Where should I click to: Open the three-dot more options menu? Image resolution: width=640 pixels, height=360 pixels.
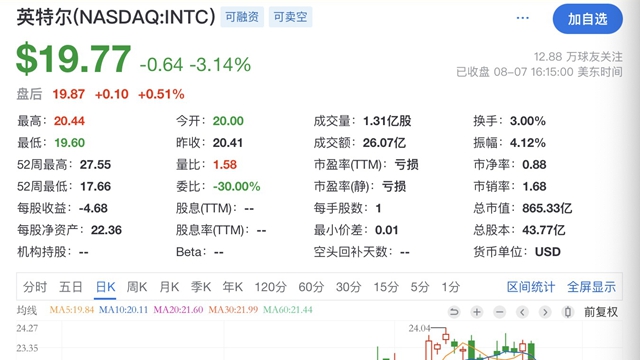tap(522, 18)
